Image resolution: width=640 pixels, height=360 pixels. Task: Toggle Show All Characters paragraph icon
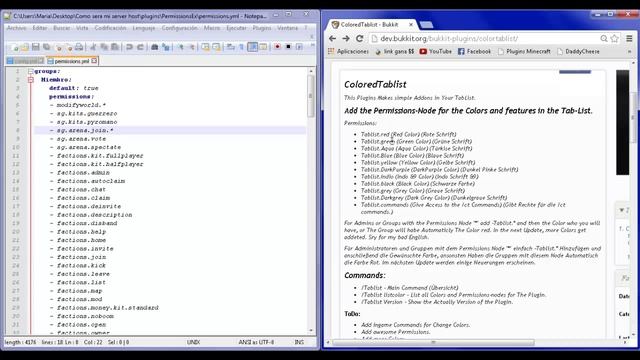[241, 47]
